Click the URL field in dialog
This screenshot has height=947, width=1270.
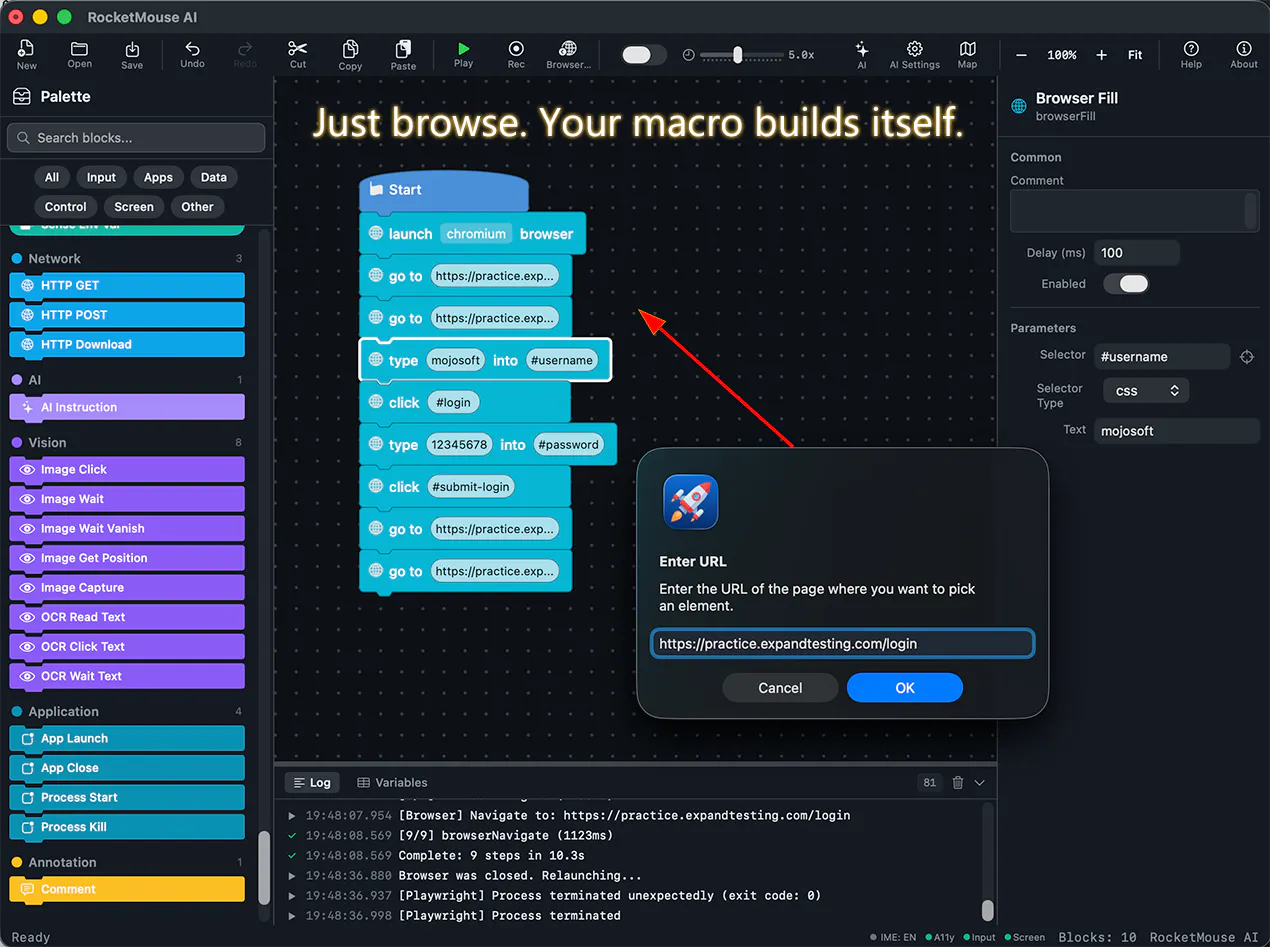tap(842, 644)
